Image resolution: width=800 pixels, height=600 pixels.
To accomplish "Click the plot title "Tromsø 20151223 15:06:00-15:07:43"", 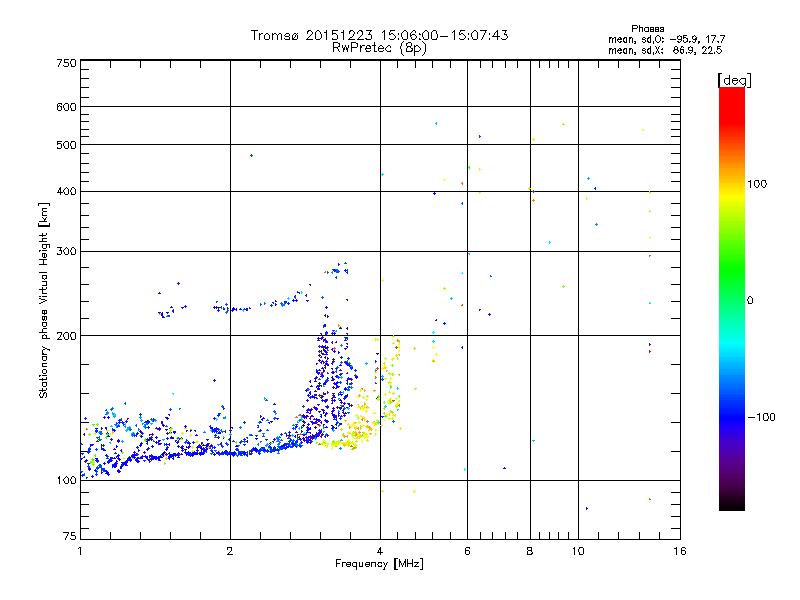I will click(x=379, y=35).
